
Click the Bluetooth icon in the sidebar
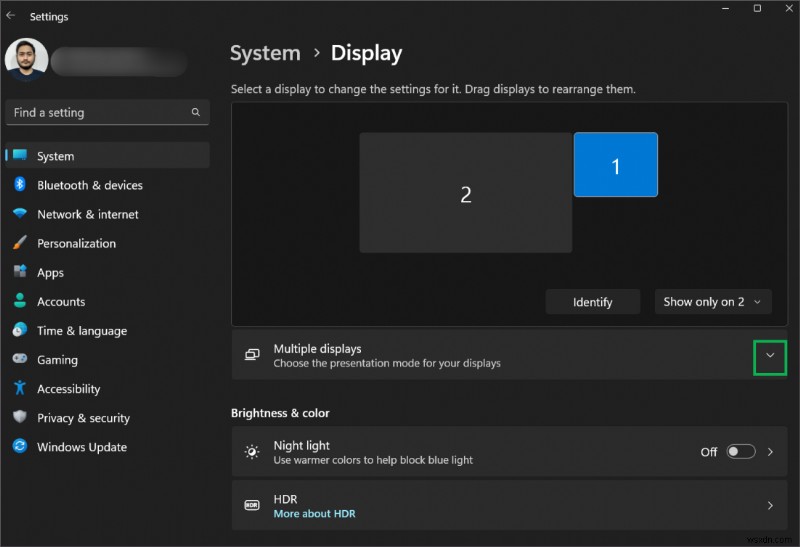point(20,184)
